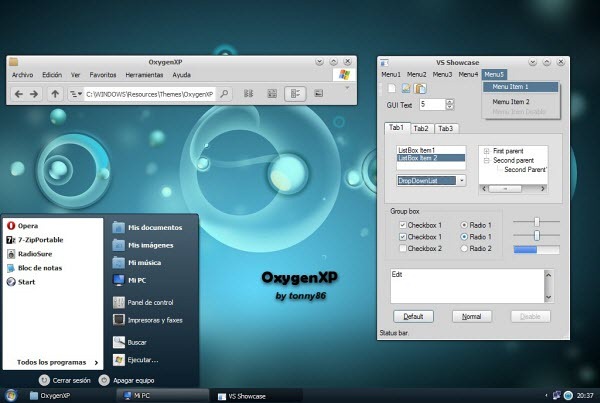Select the second Radio 1 option
Image resolution: width=600 pixels, height=403 pixels.
[x=464, y=237]
